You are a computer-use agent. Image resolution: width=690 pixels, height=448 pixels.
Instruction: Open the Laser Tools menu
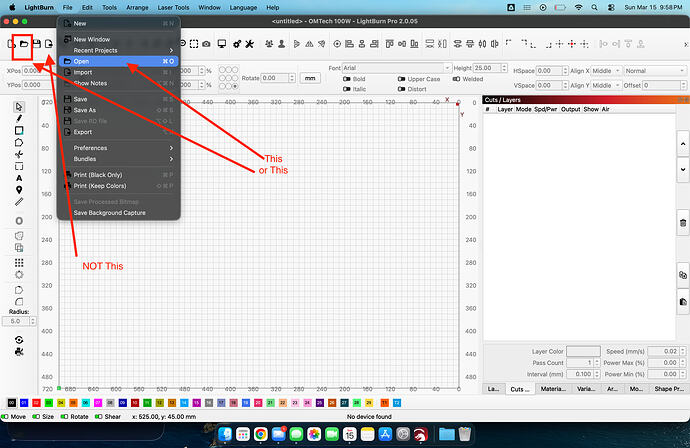point(173,7)
